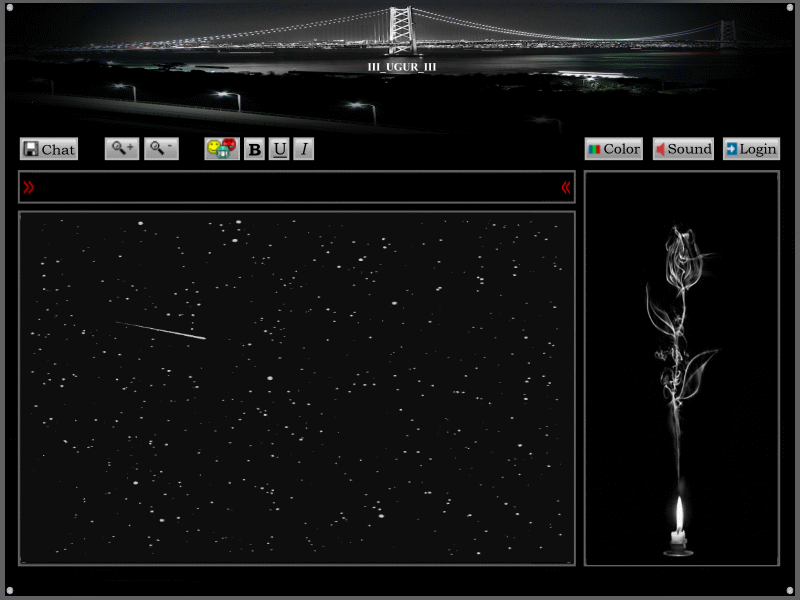Screen dimensions: 800x600
Task: Toggle underline text formatting
Action: pos(279,149)
